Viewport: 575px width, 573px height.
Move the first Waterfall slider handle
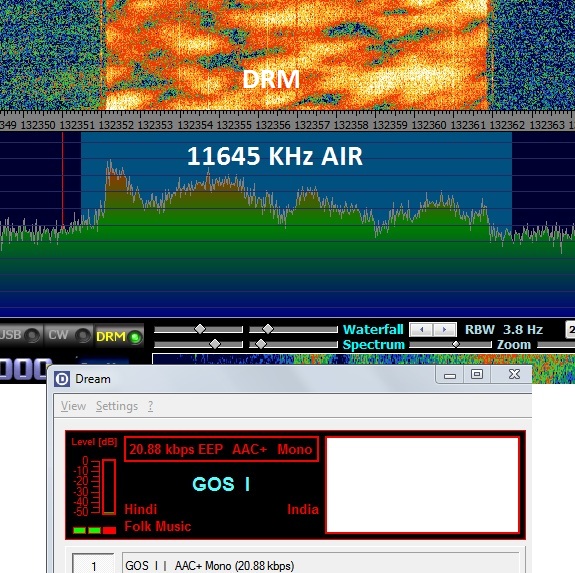click(200, 329)
